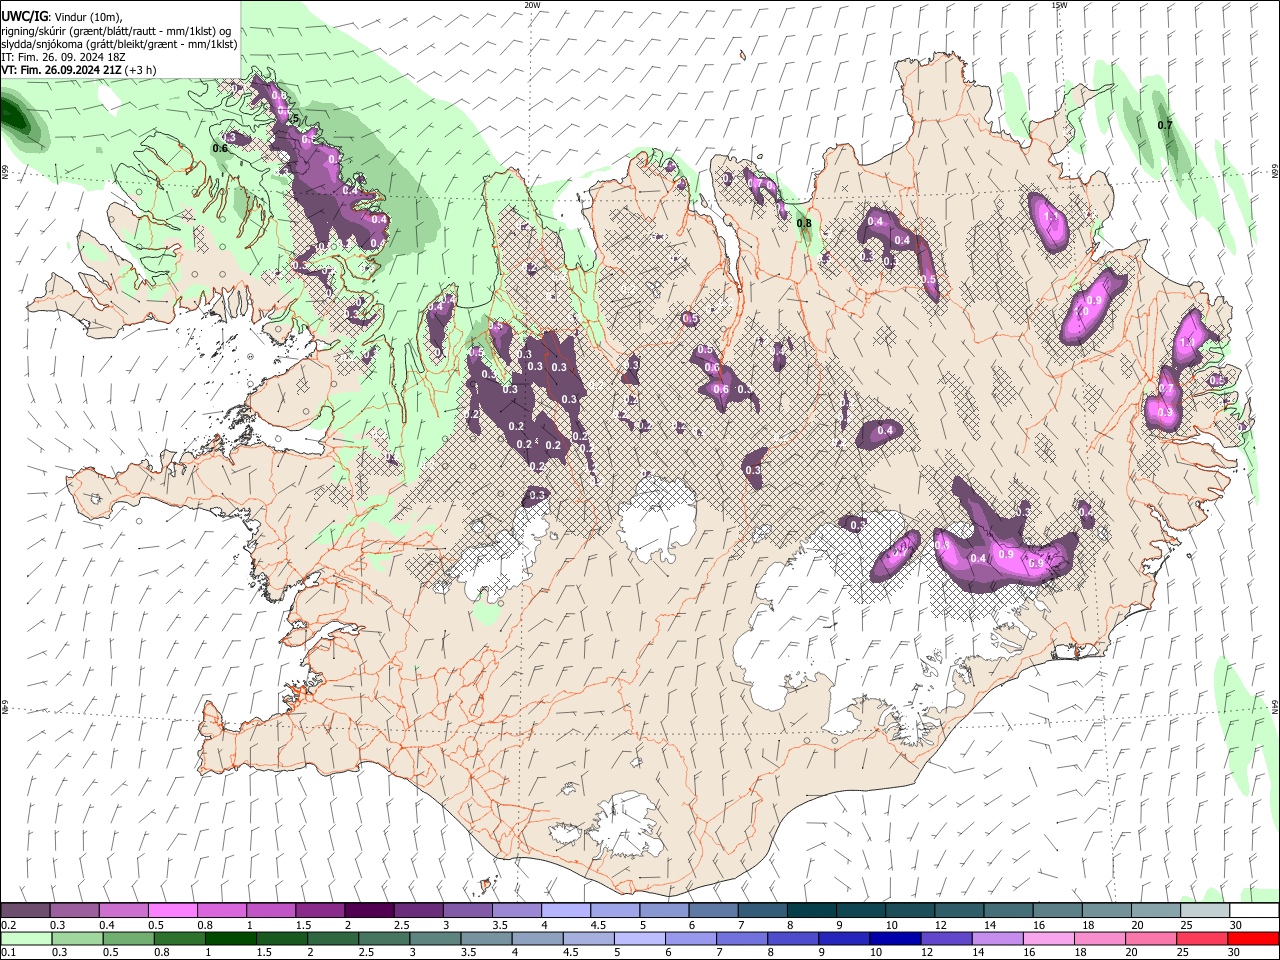Click the 'rigning/skúrir' legend description line

pos(116,30)
